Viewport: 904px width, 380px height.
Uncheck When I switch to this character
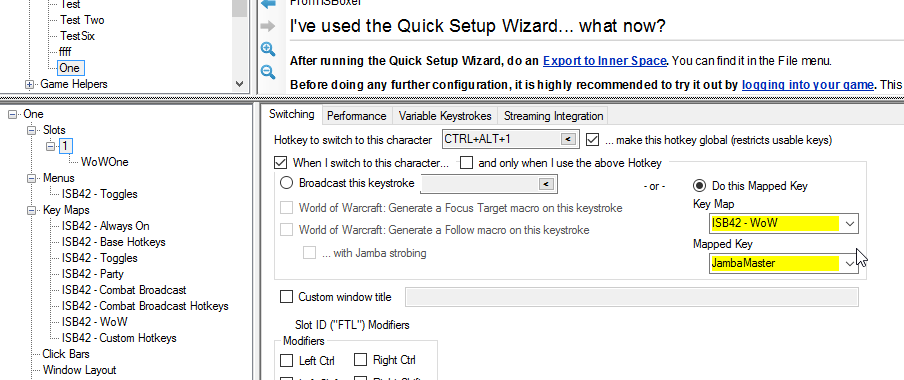coord(281,163)
